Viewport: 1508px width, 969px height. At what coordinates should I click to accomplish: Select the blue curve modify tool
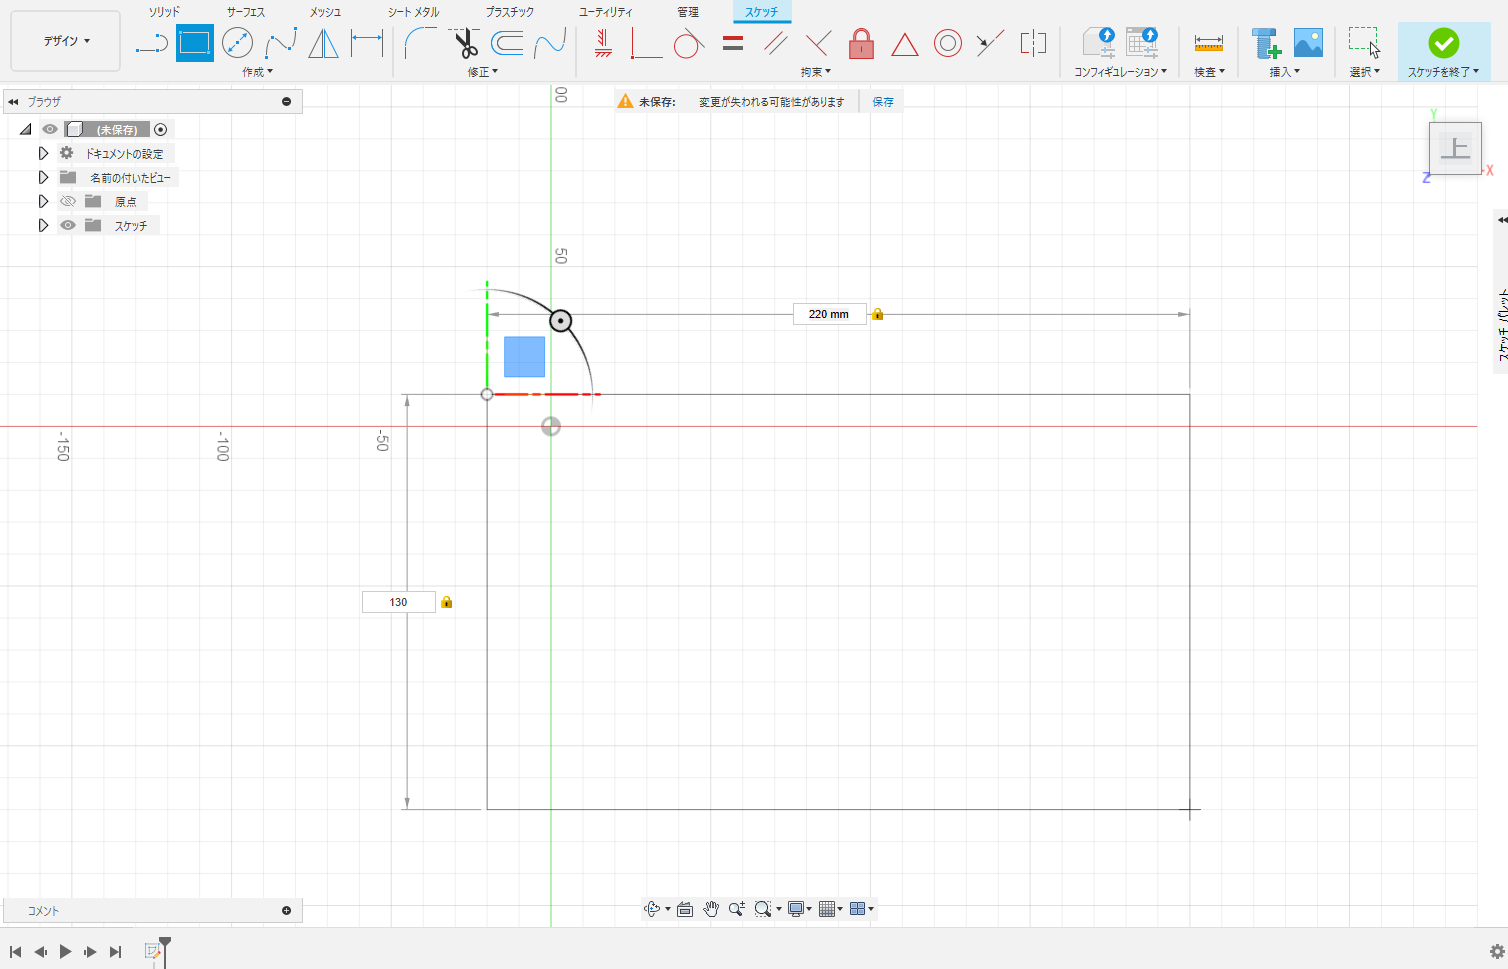pos(550,43)
